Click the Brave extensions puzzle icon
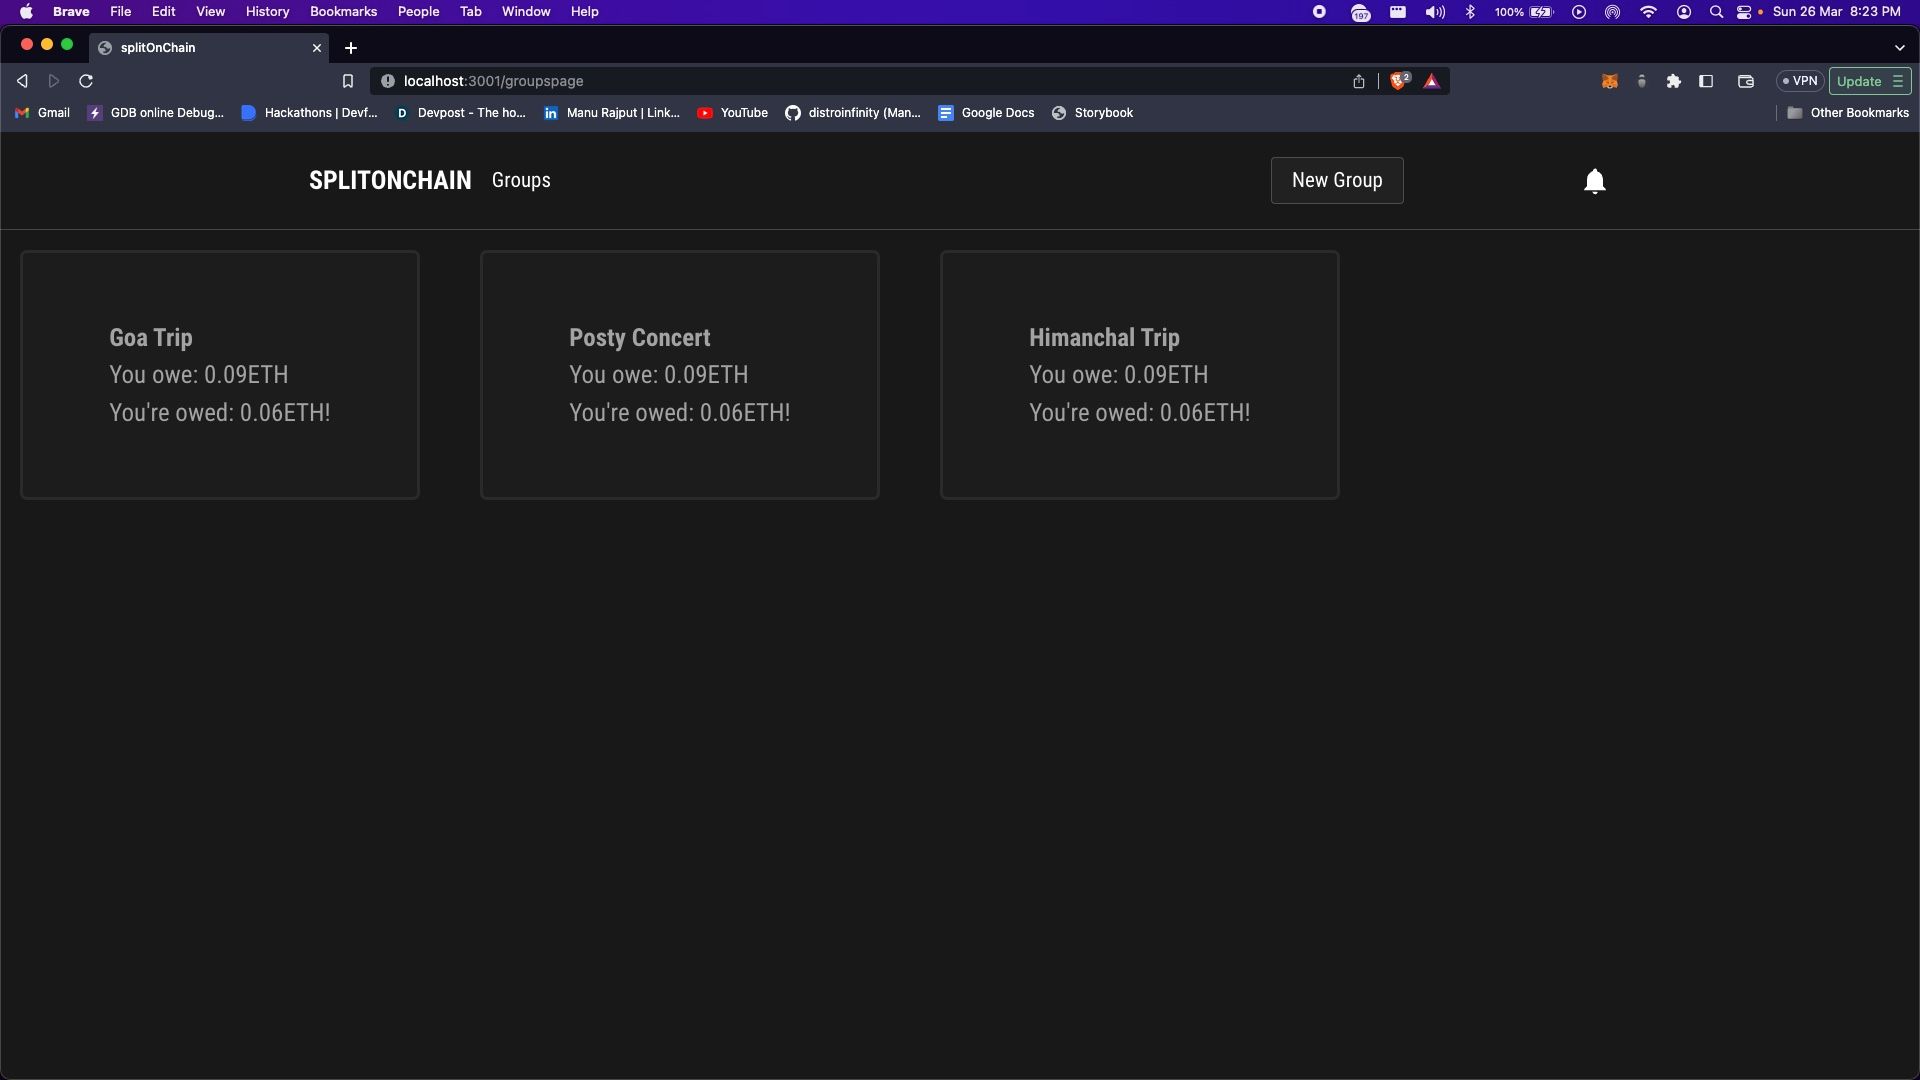1920x1080 pixels. tap(1673, 80)
